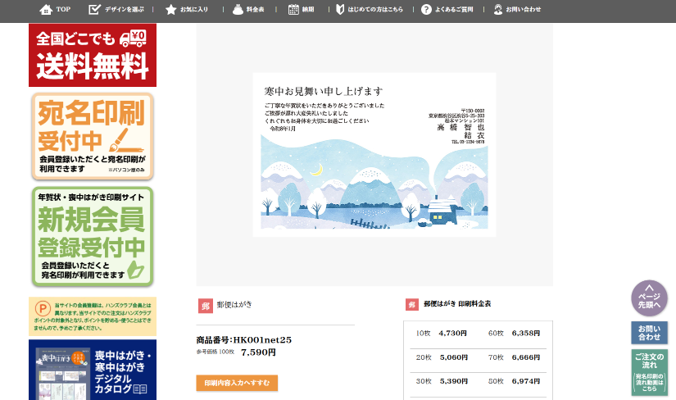676x400 pixels.
Task: Click the TOP home icon in navigation
Action: (46, 9)
